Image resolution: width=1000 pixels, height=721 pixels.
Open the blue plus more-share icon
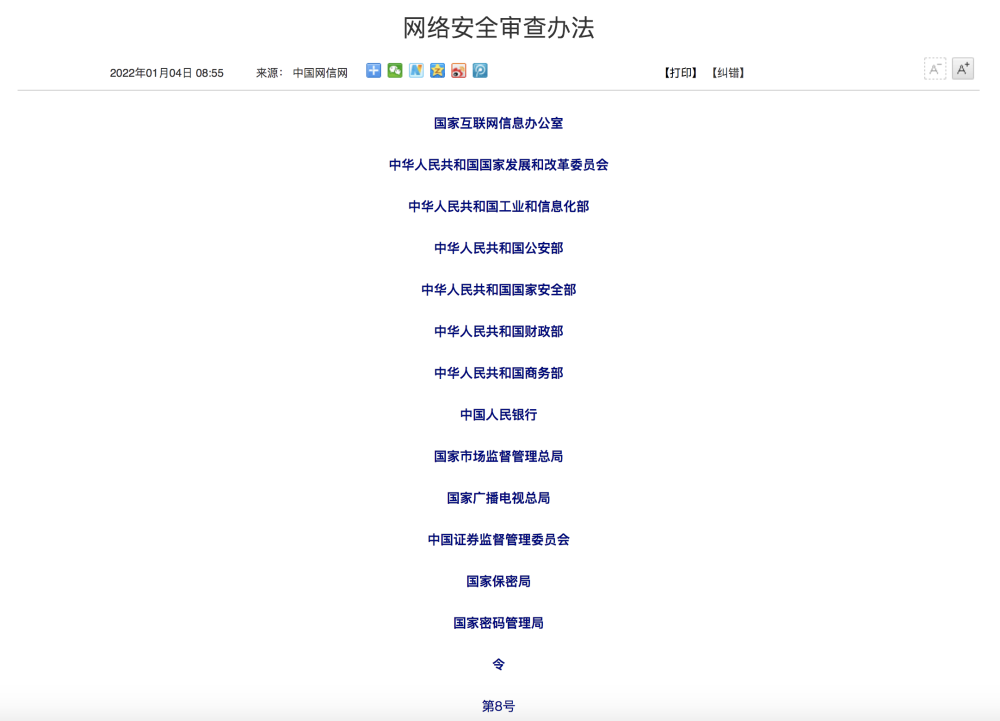[374, 71]
